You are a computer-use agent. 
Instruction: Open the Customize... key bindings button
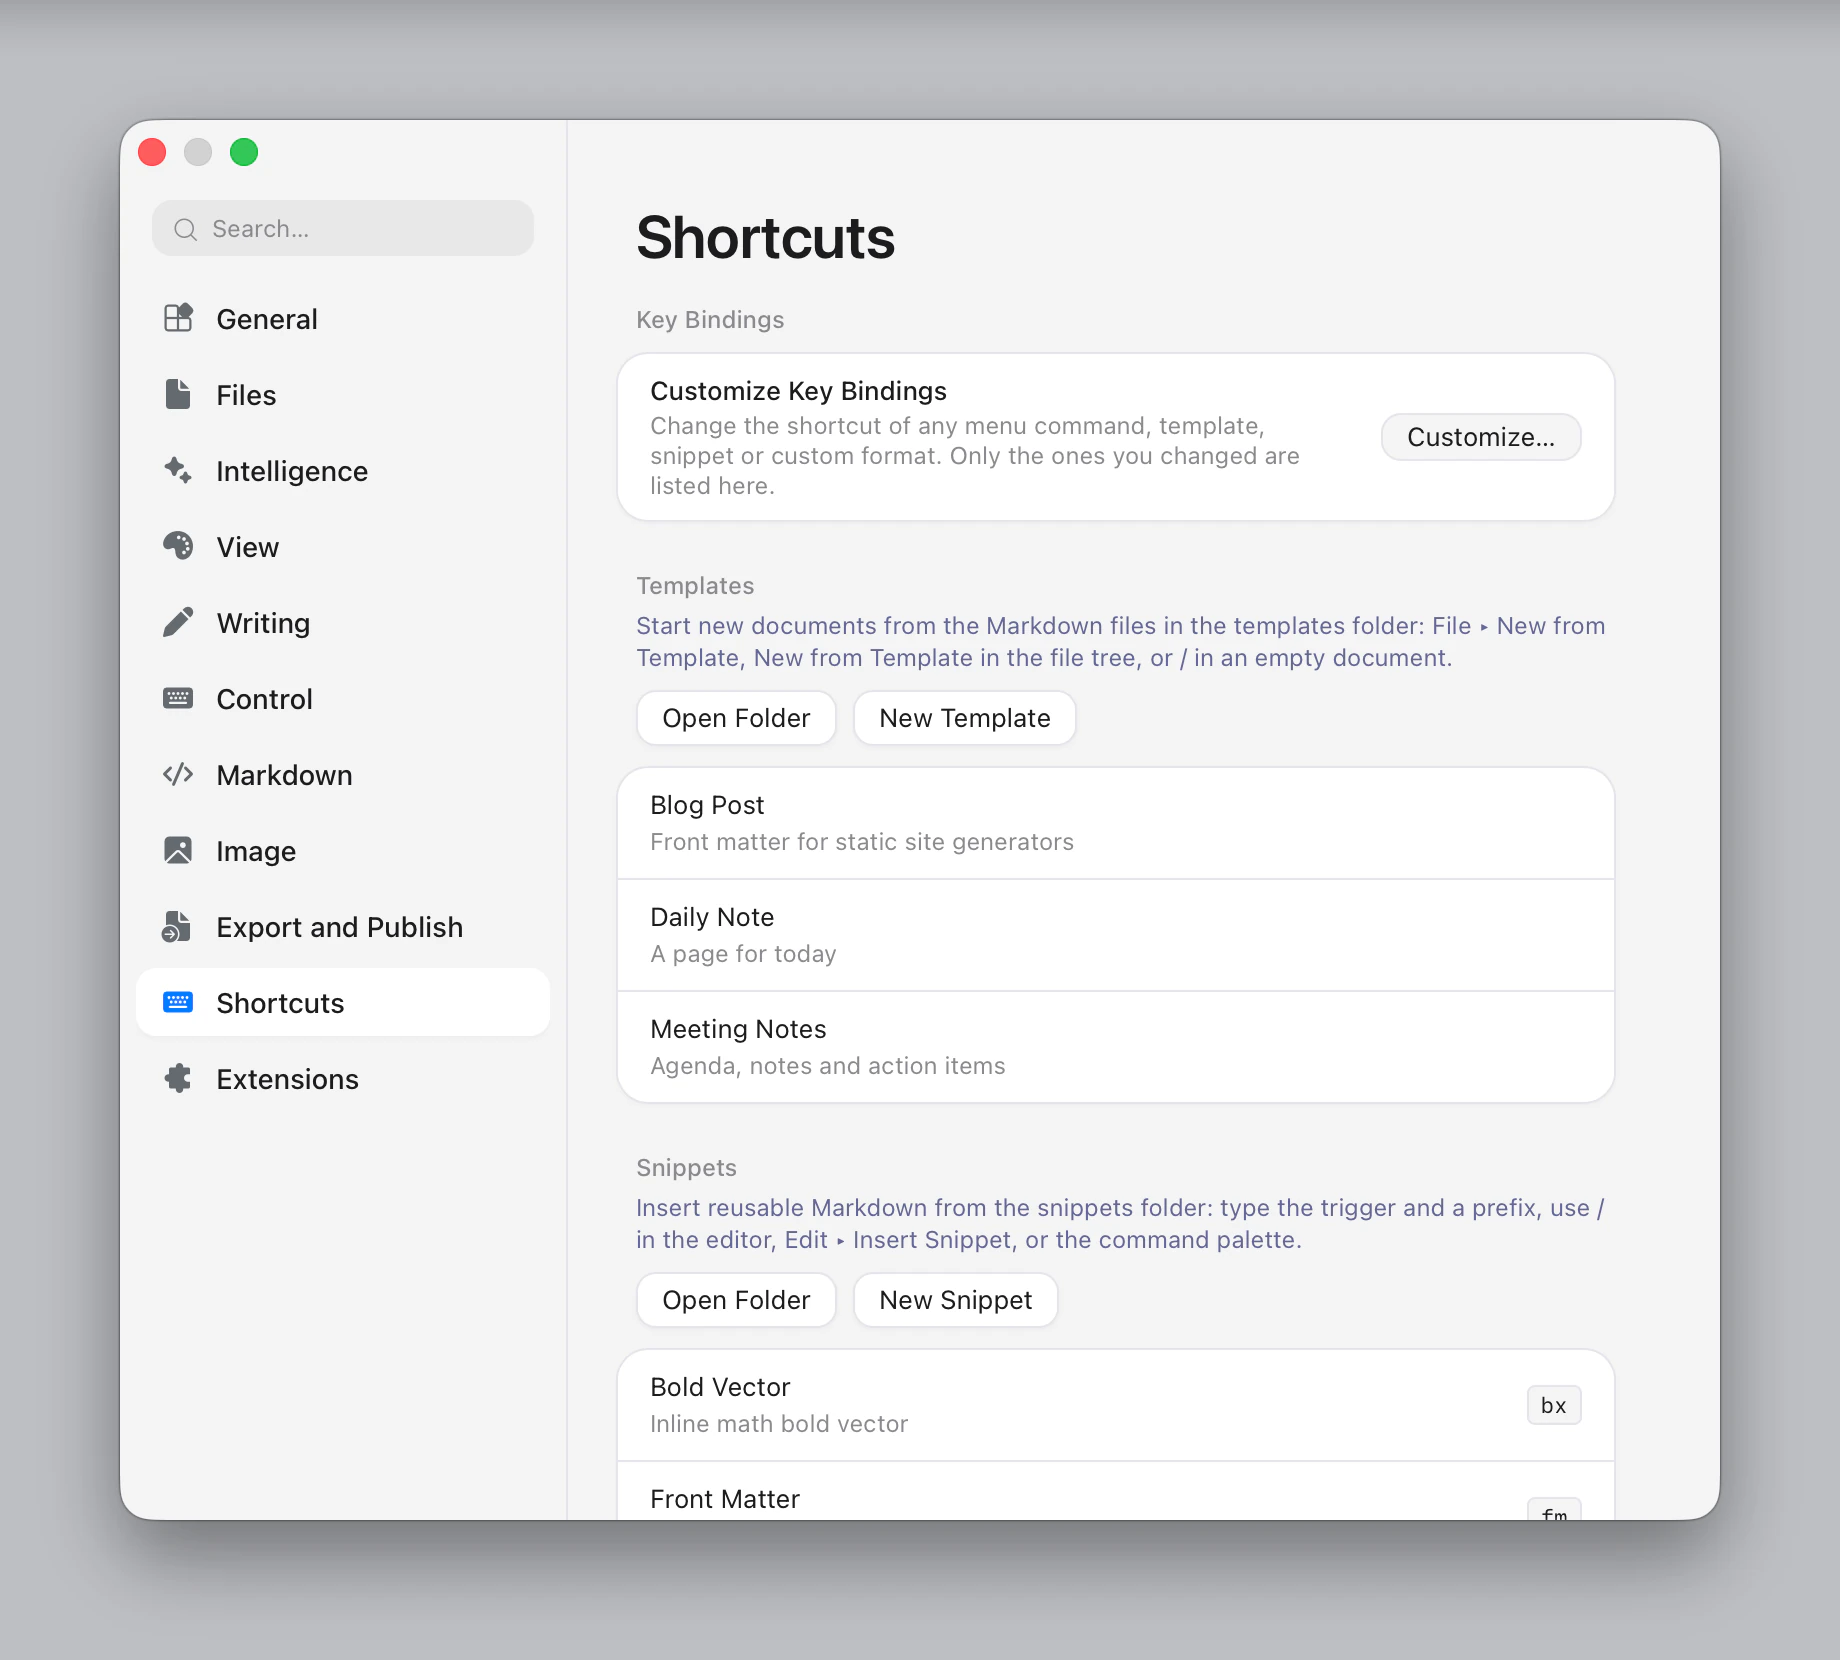(1481, 437)
